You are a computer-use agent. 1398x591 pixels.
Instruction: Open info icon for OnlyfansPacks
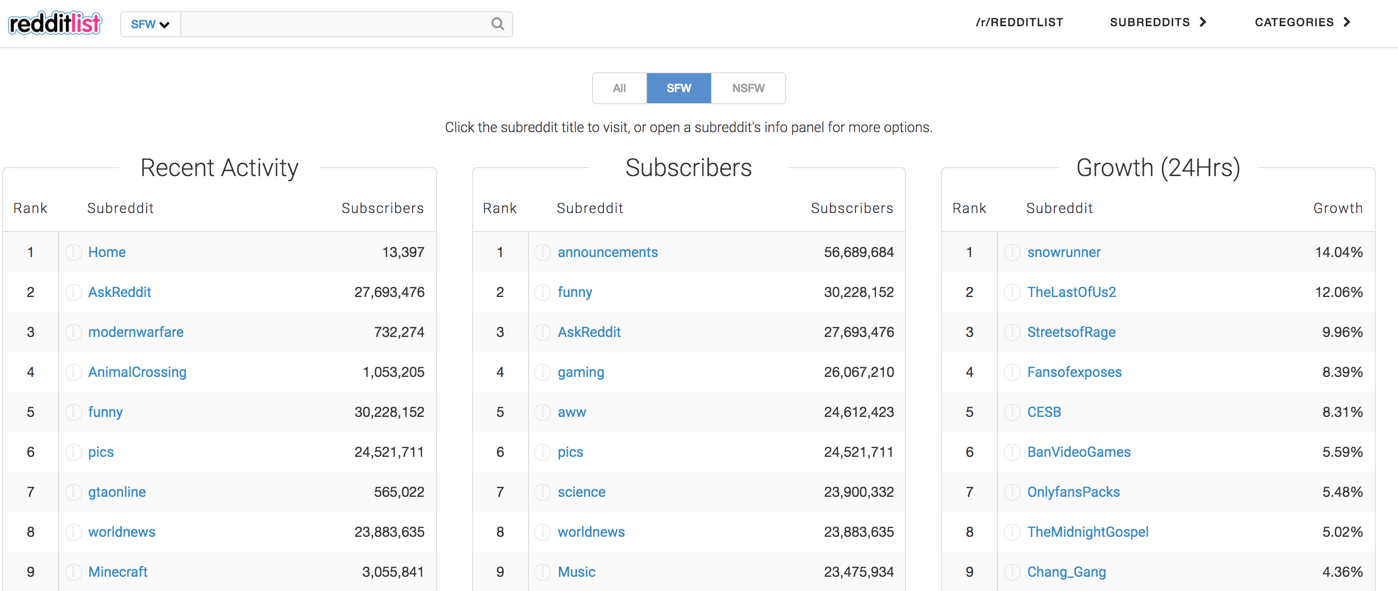(x=1012, y=492)
